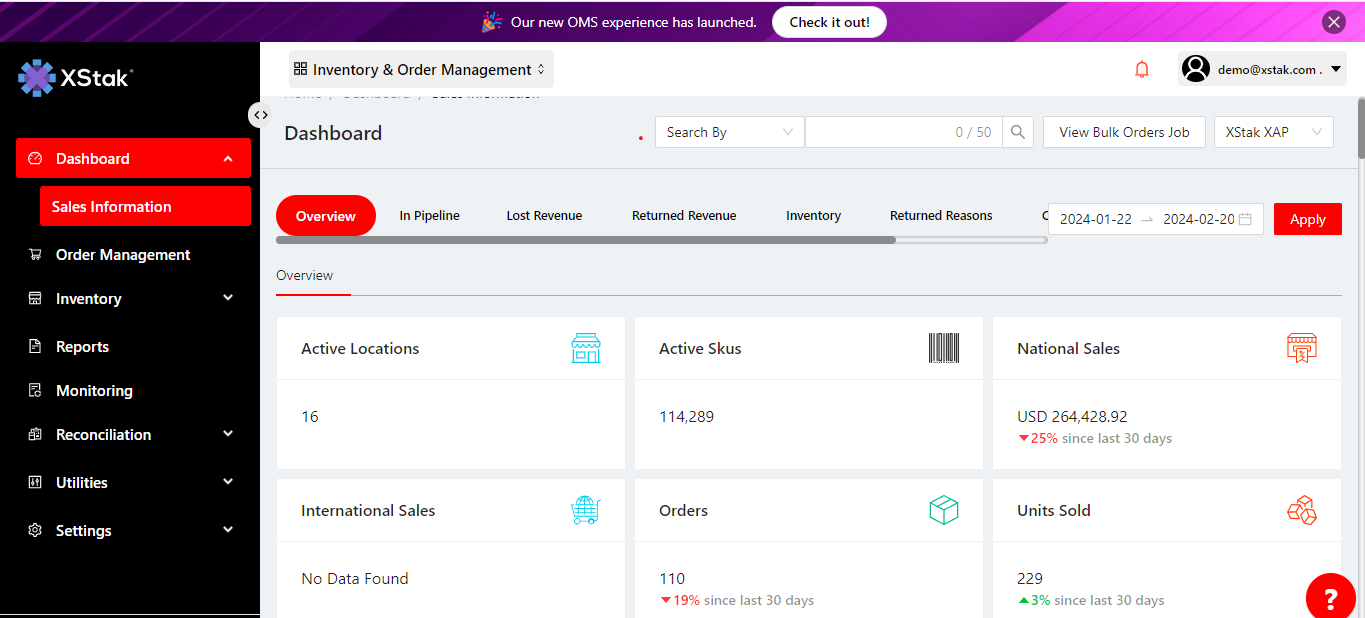1365x618 pixels.
Task: Click the Orders box icon
Action: 943,510
